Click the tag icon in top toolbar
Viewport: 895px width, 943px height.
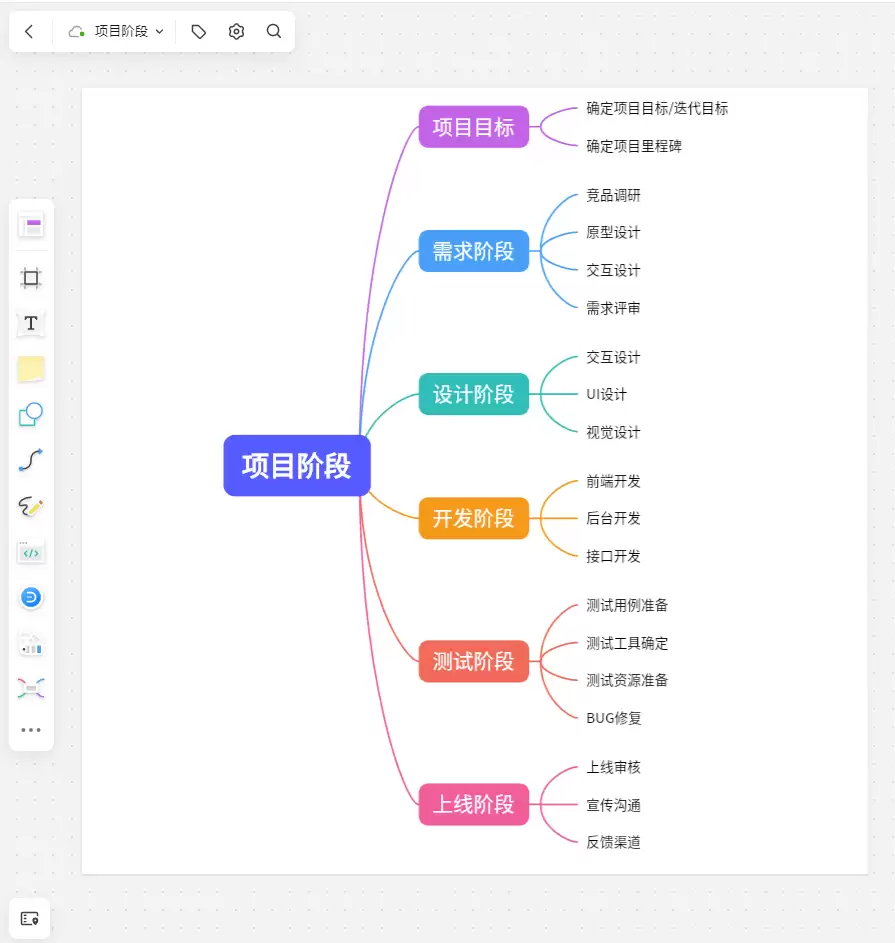coord(198,31)
